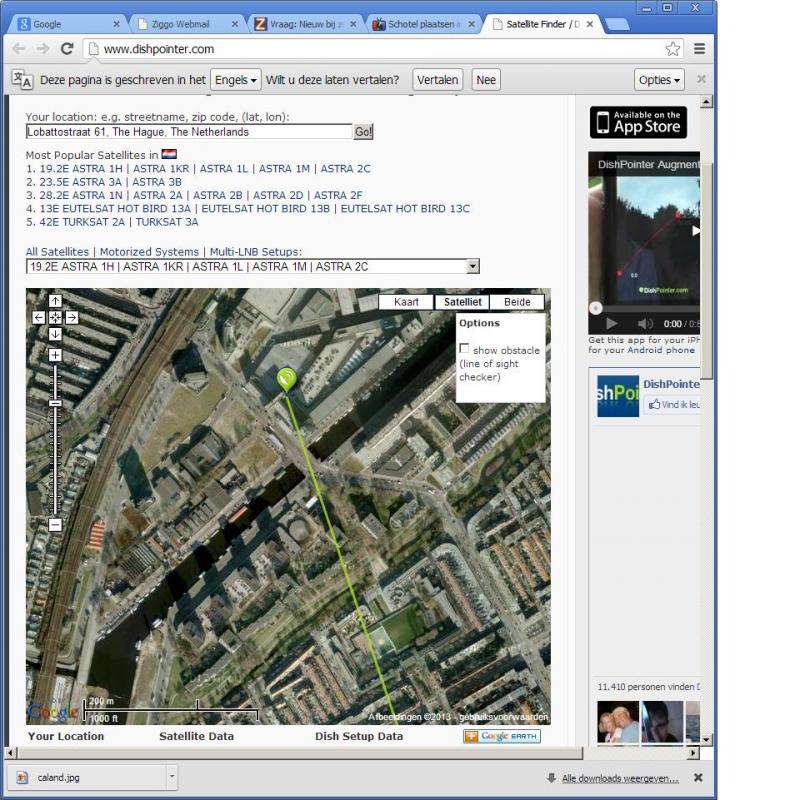
Task: Close the downloads bar
Action: point(698,777)
